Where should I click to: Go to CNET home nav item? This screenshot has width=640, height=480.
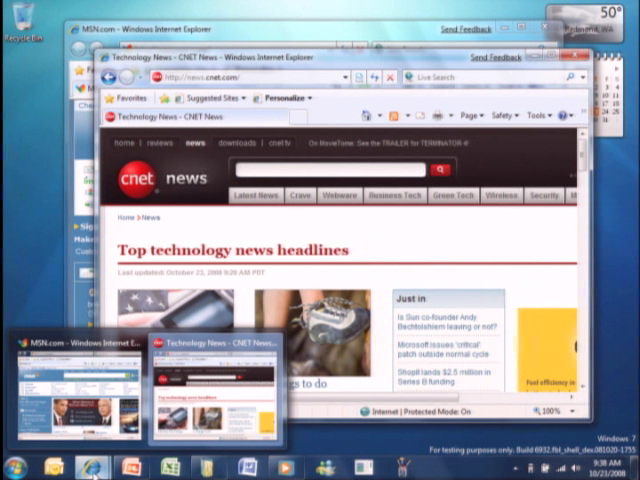click(124, 143)
